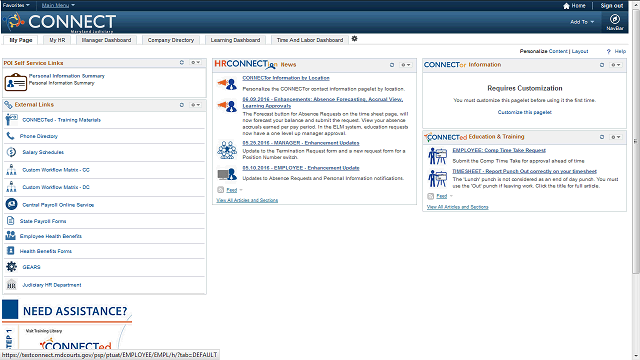Image resolution: width=640 pixels, height=360 pixels.
Task: Open the Main Menu dropdown
Action: click(58, 5)
